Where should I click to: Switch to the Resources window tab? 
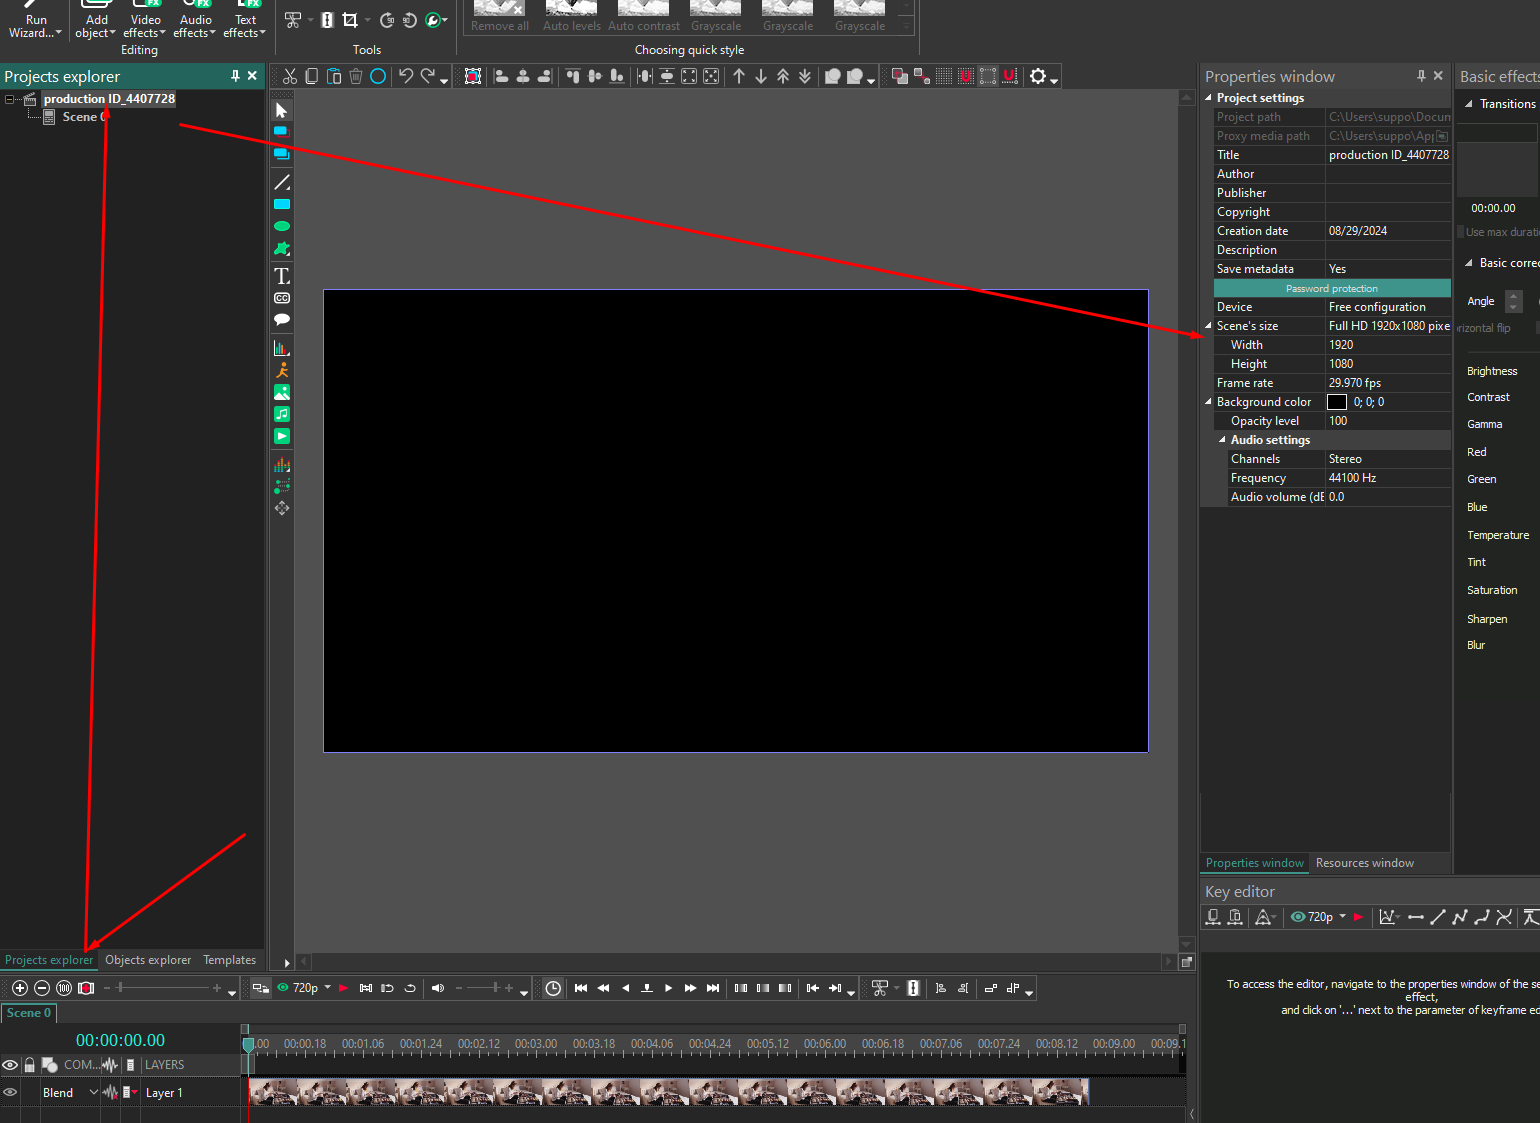[1365, 863]
